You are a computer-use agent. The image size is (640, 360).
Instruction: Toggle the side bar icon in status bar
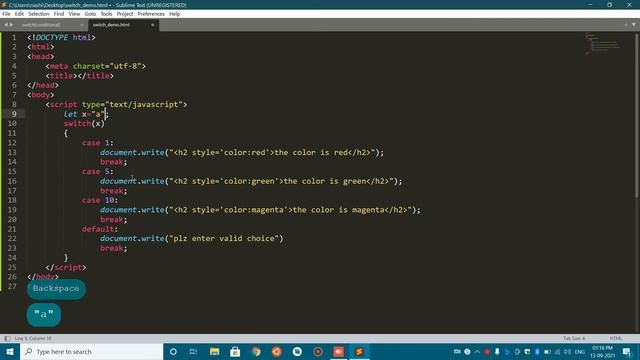7,338
